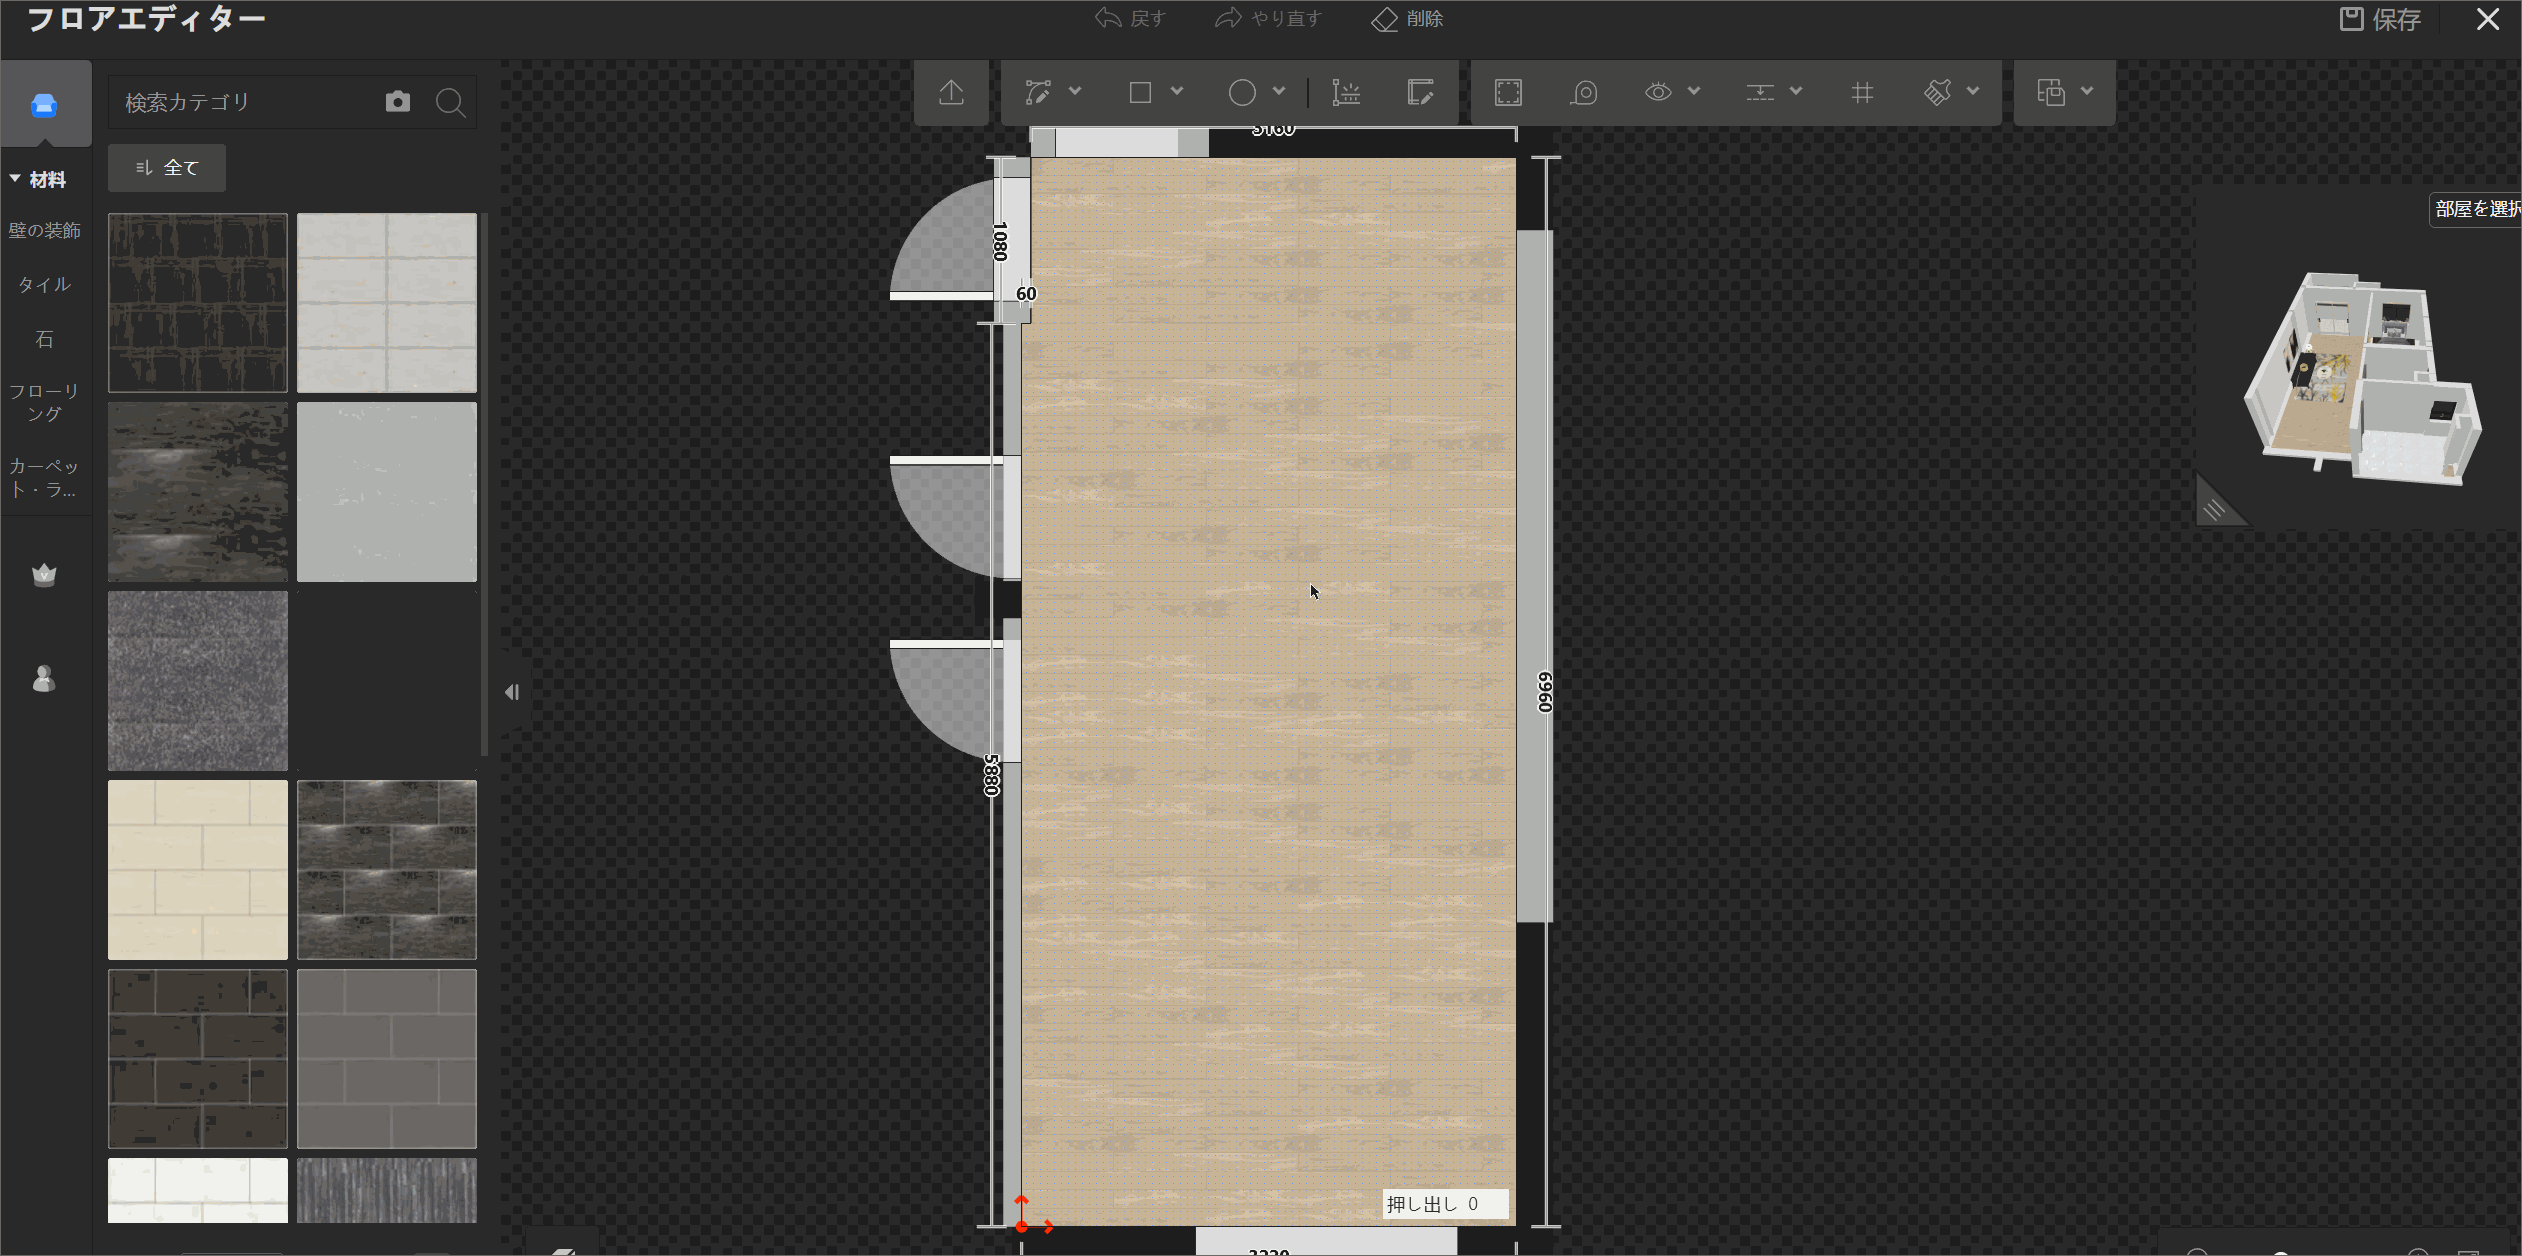Screen dimensions: 2522x1256
Task: Click the 押し出し value field
Action: click(1445, 1204)
